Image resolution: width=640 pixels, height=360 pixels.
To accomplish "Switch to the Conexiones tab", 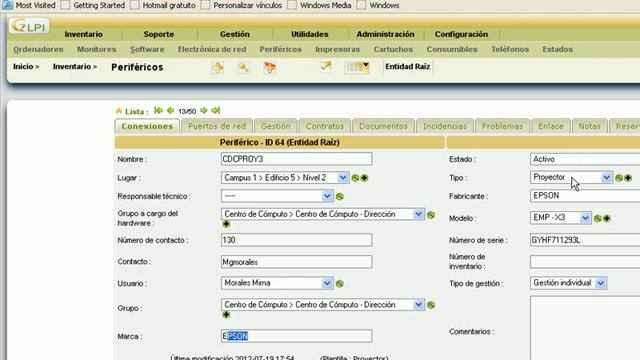I will 147,126.
